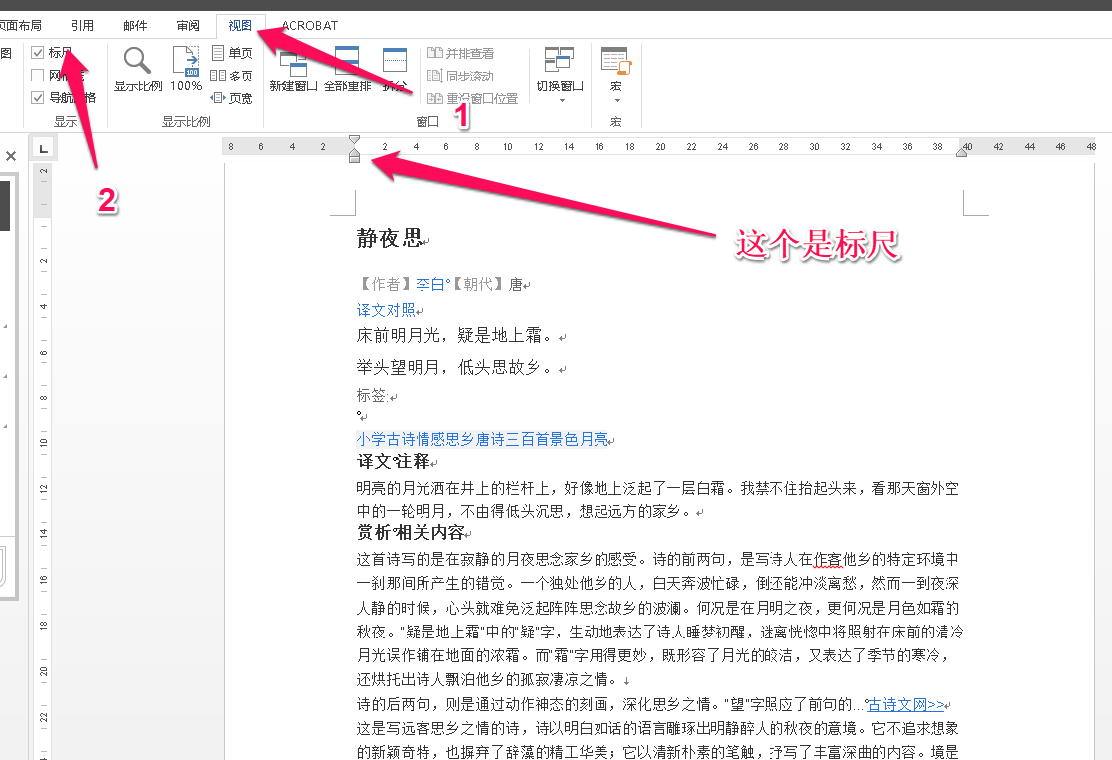Click the 【朝代】 唐 text
Viewport: 1112px width, 760px height.
(488, 284)
